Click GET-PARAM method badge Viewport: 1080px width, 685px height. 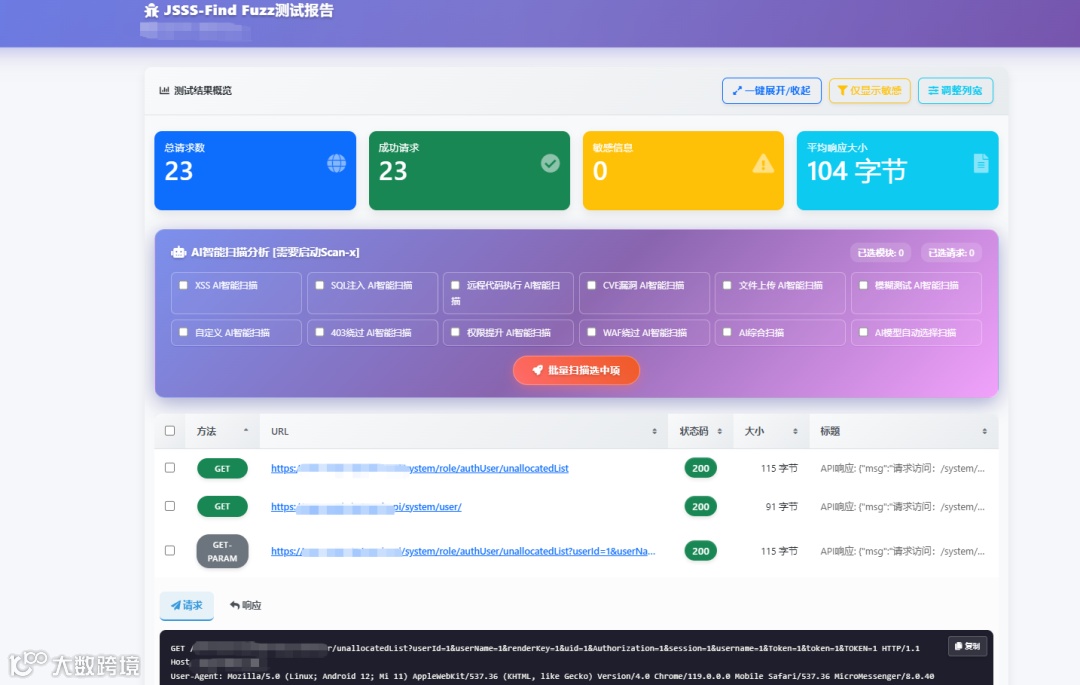pyautogui.click(x=222, y=551)
